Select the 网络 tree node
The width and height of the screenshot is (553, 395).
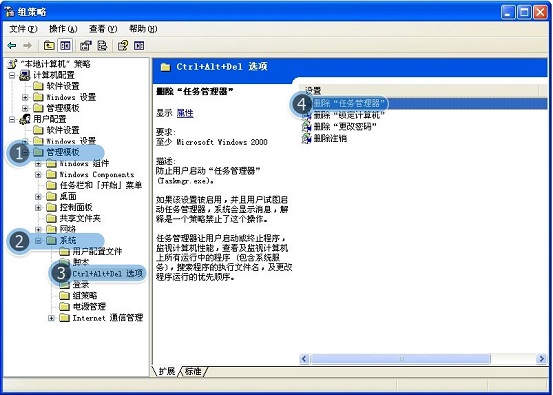tap(68, 230)
